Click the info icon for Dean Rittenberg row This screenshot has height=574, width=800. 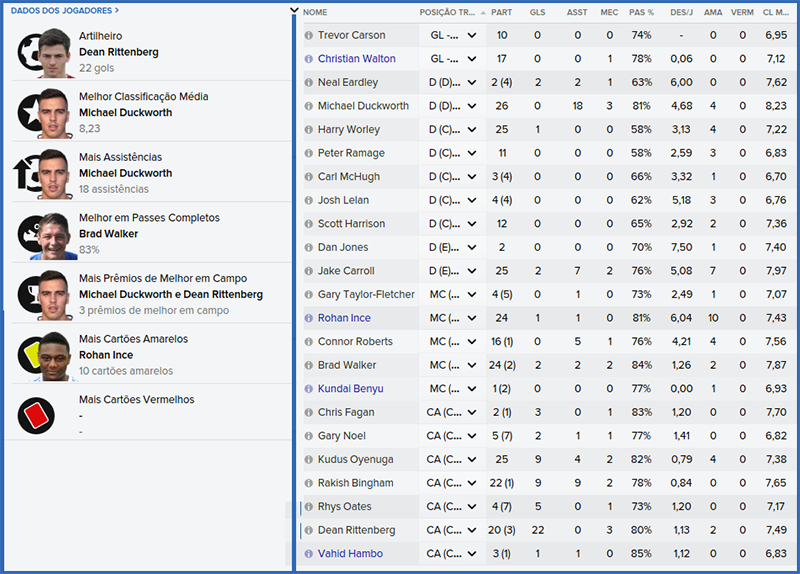click(x=308, y=530)
